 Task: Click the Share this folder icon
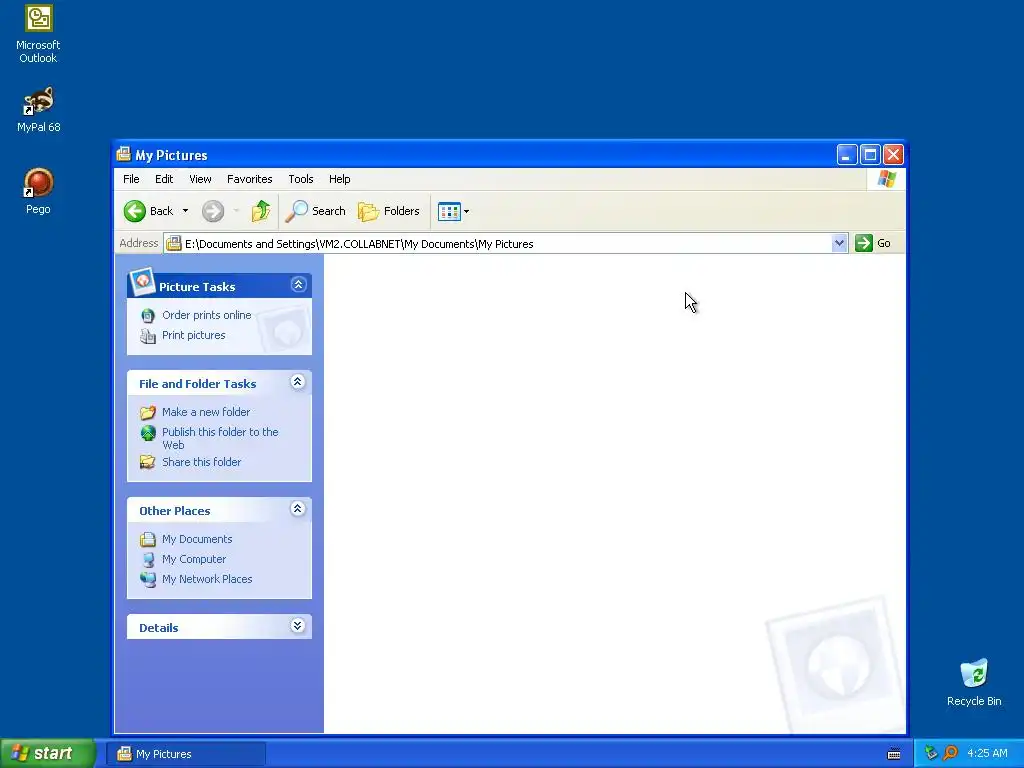tap(148, 462)
